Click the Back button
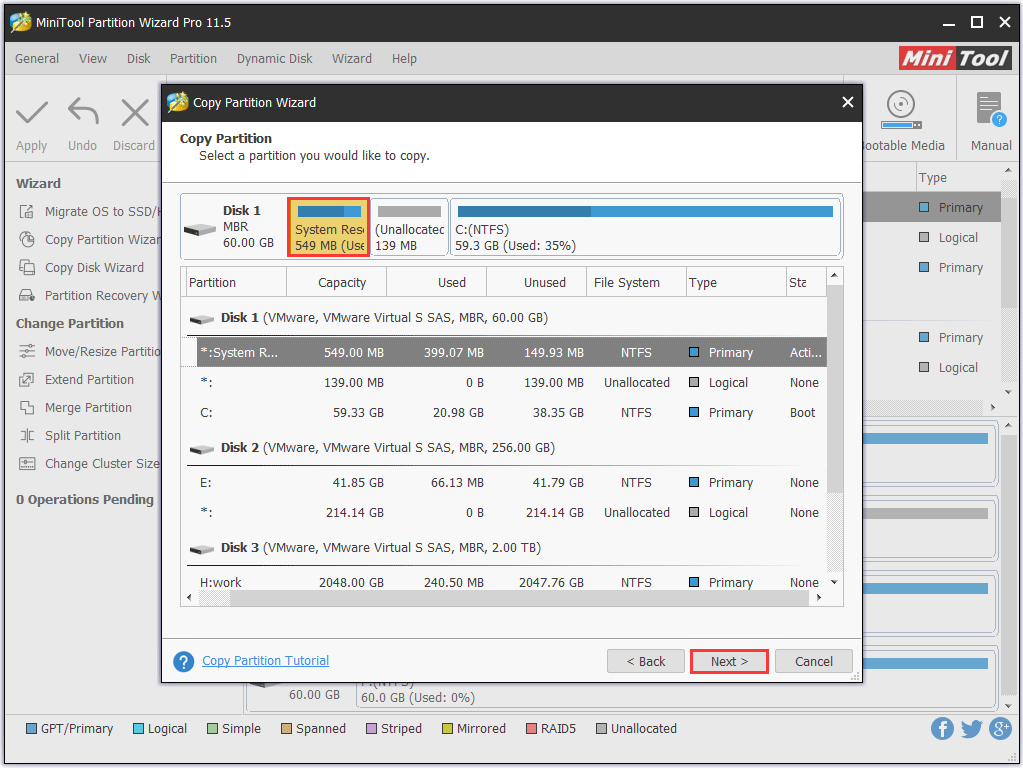The image size is (1023, 769). tap(645, 661)
